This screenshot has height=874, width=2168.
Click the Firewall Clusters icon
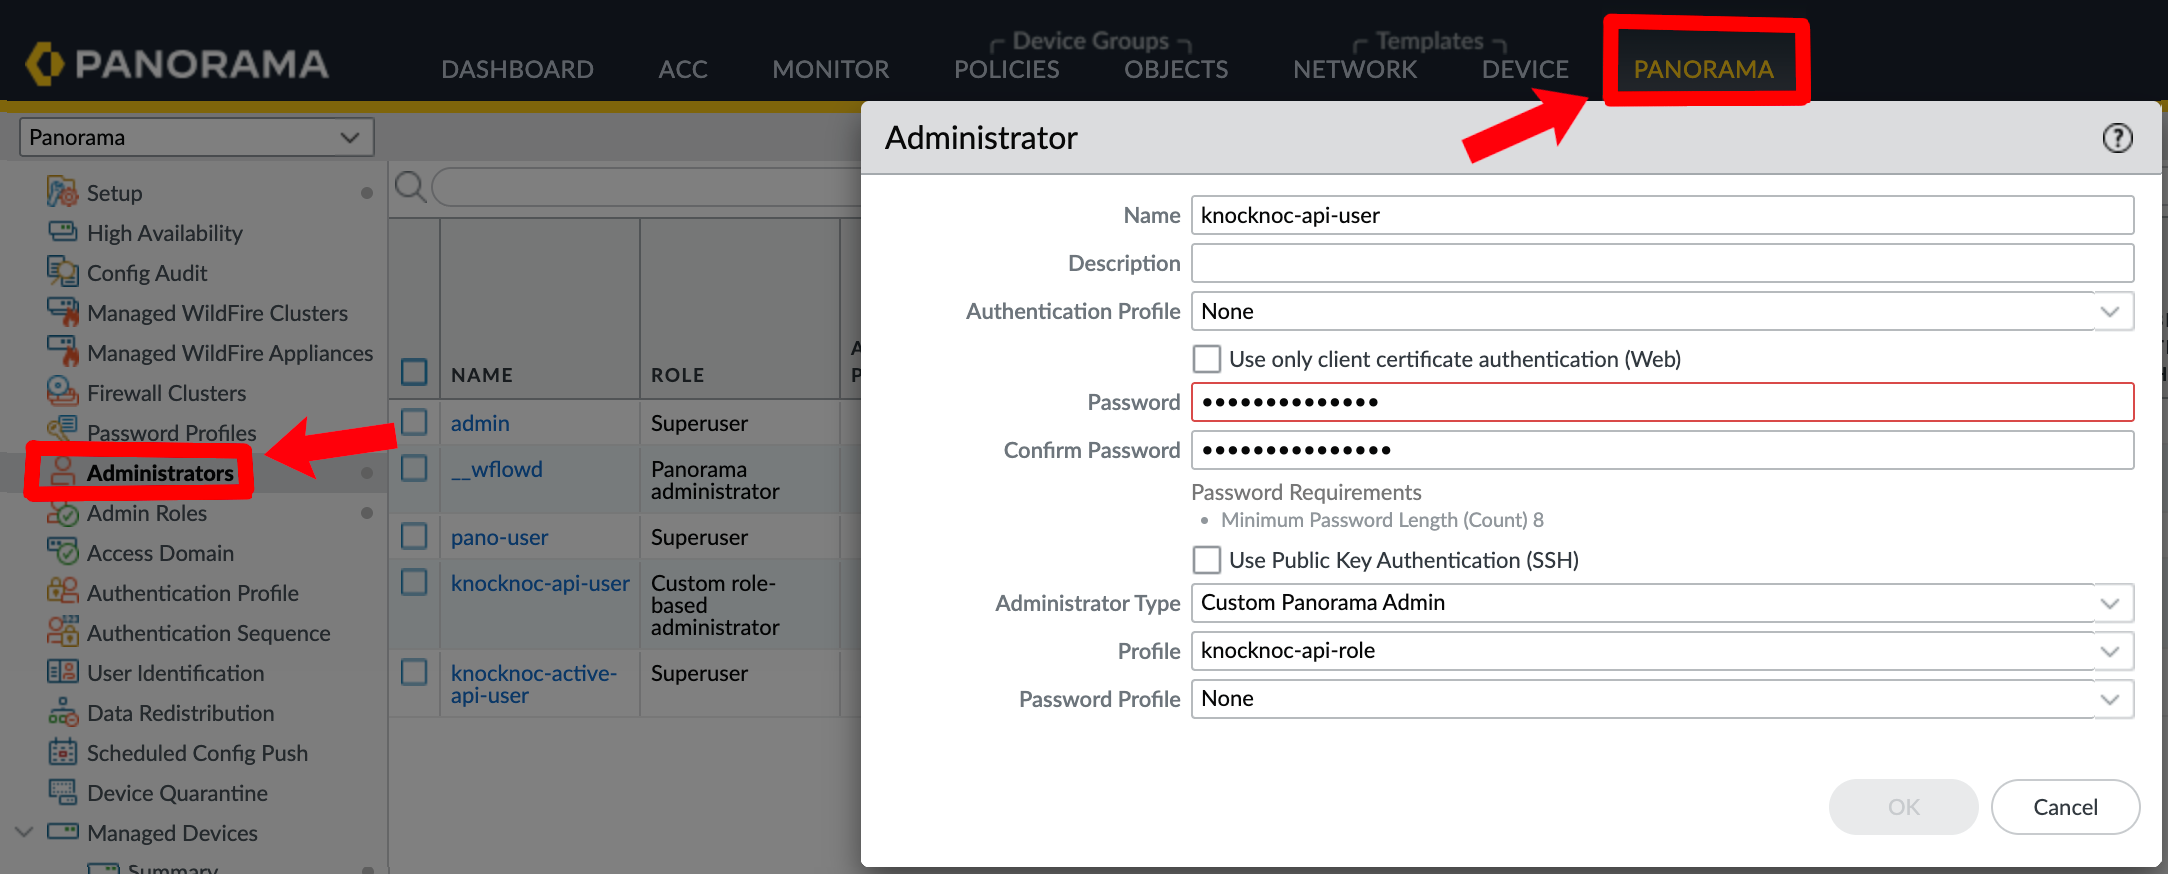click(62, 392)
